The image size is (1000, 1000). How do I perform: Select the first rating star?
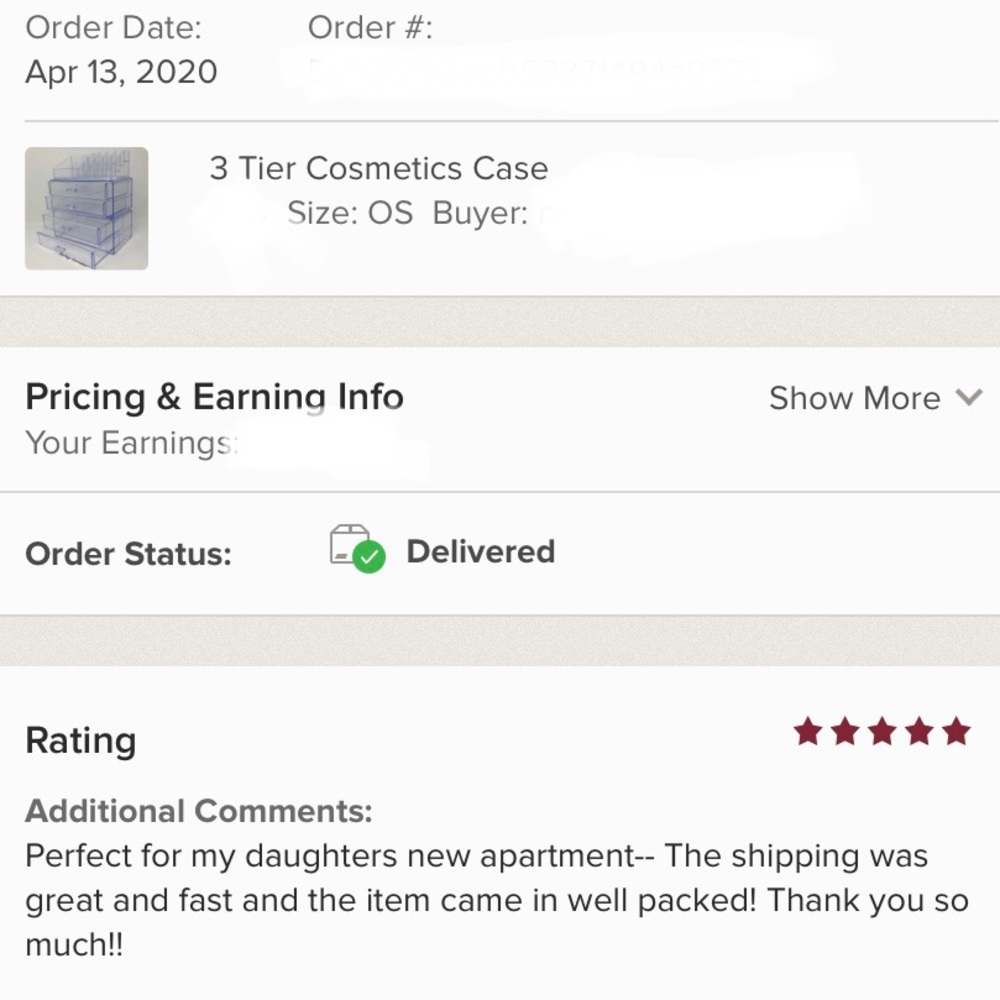coord(808,731)
